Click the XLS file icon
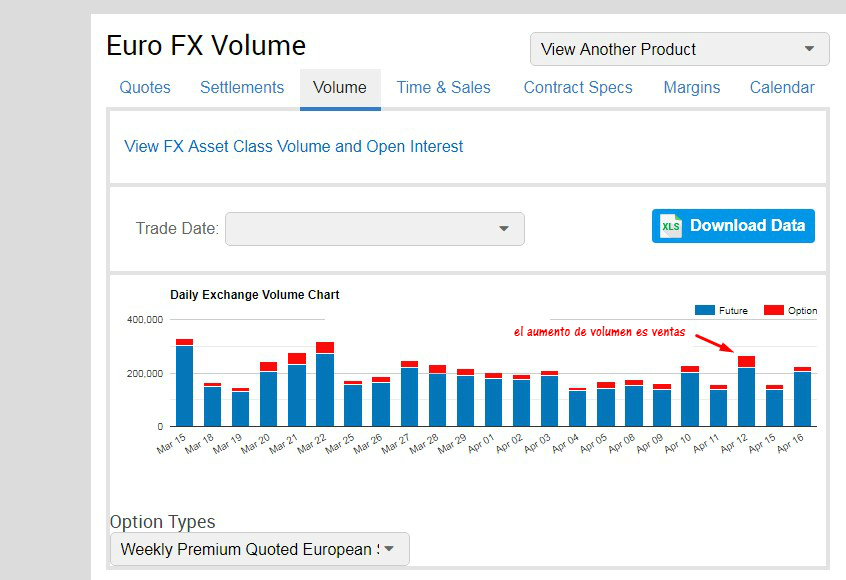The height and width of the screenshot is (580, 846). [671, 226]
